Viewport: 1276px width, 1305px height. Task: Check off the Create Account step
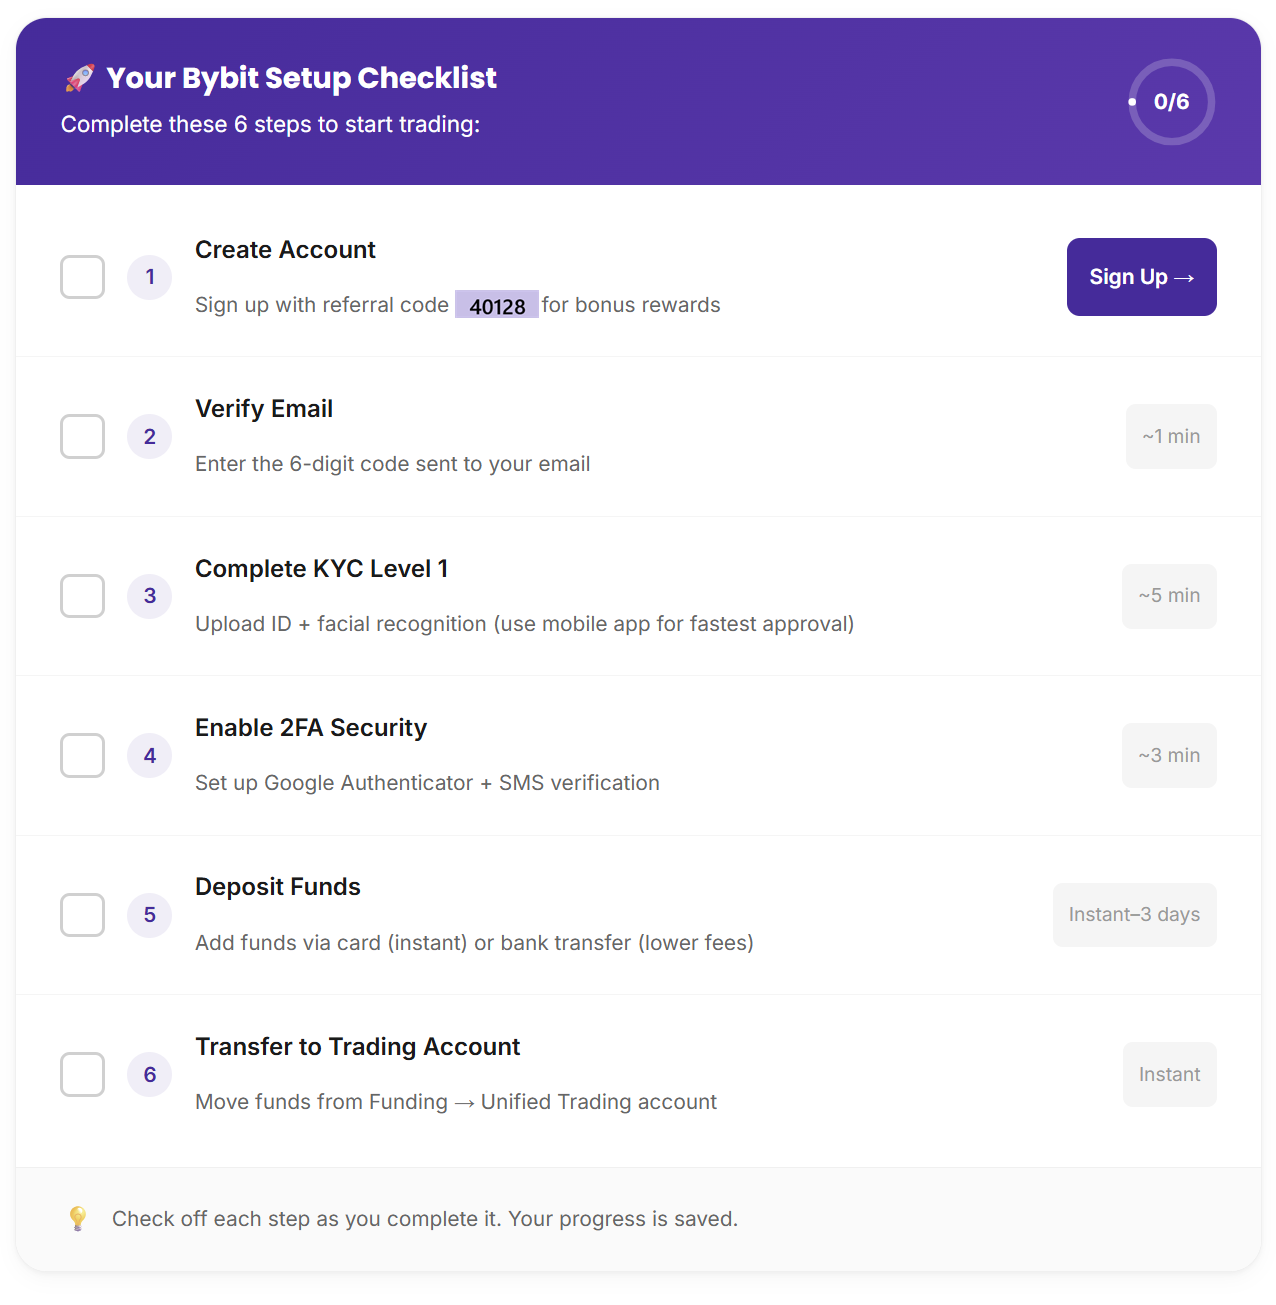pyautogui.click(x=83, y=277)
